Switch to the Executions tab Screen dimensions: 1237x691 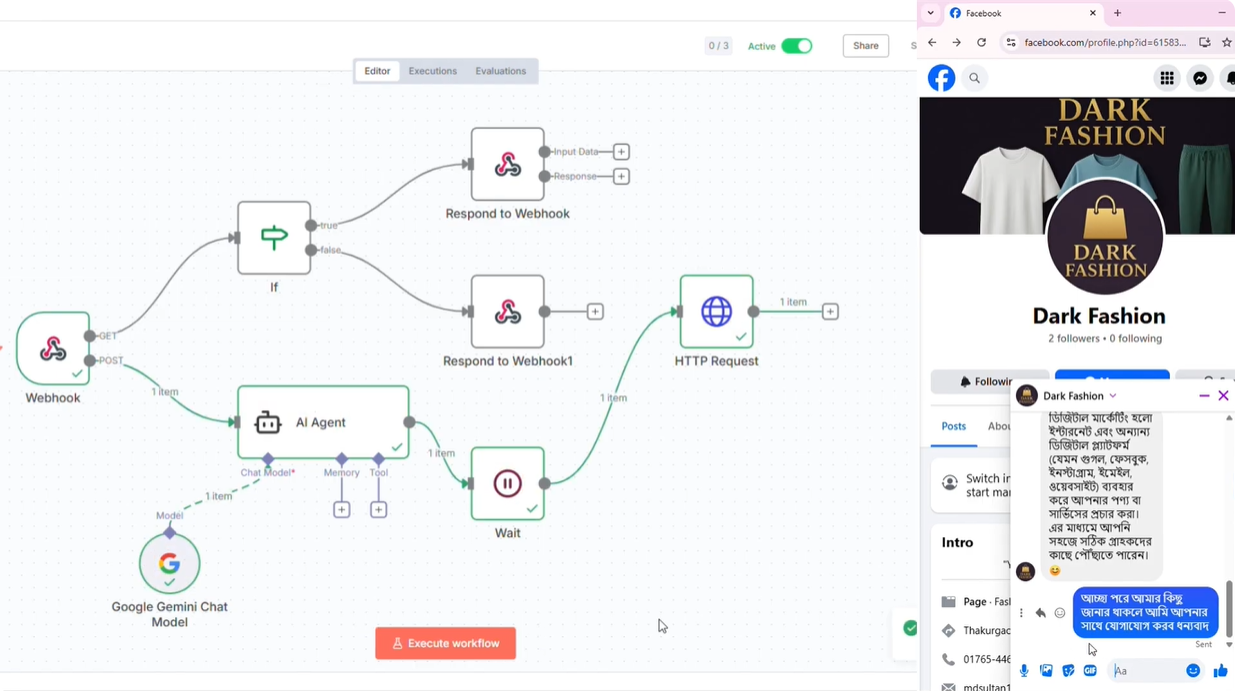[432, 71]
